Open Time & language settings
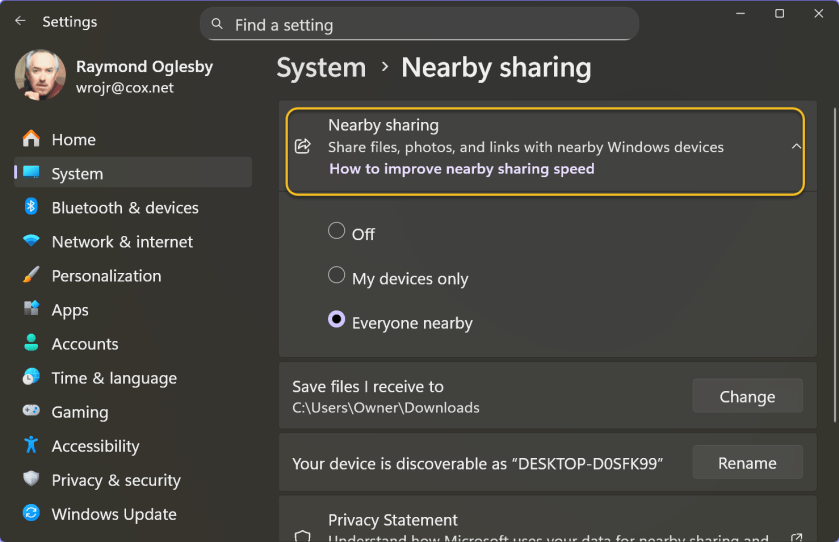This screenshot has width=839, height=542. pyautogui.click(x=113, y=378)
